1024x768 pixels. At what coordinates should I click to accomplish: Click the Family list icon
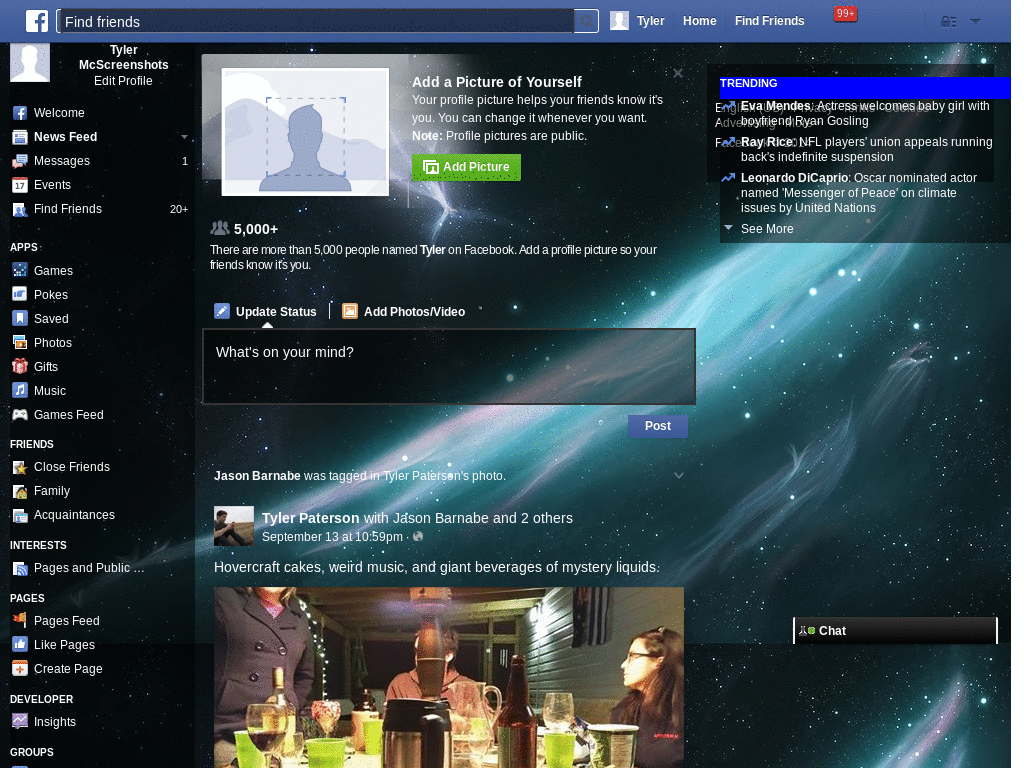20,491
